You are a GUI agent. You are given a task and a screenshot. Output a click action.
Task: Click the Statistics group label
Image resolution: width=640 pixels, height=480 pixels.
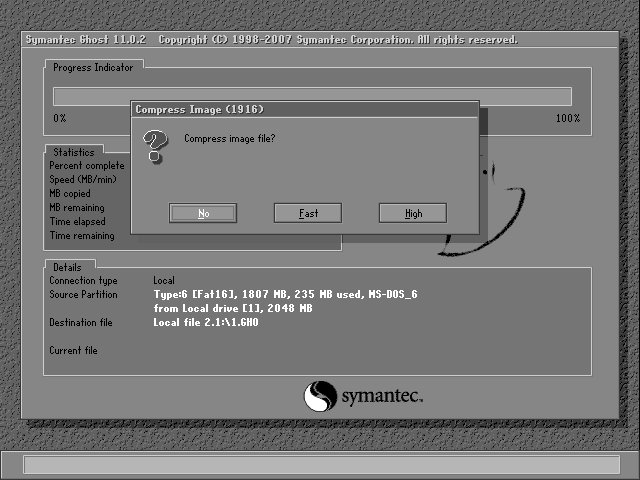74,152
